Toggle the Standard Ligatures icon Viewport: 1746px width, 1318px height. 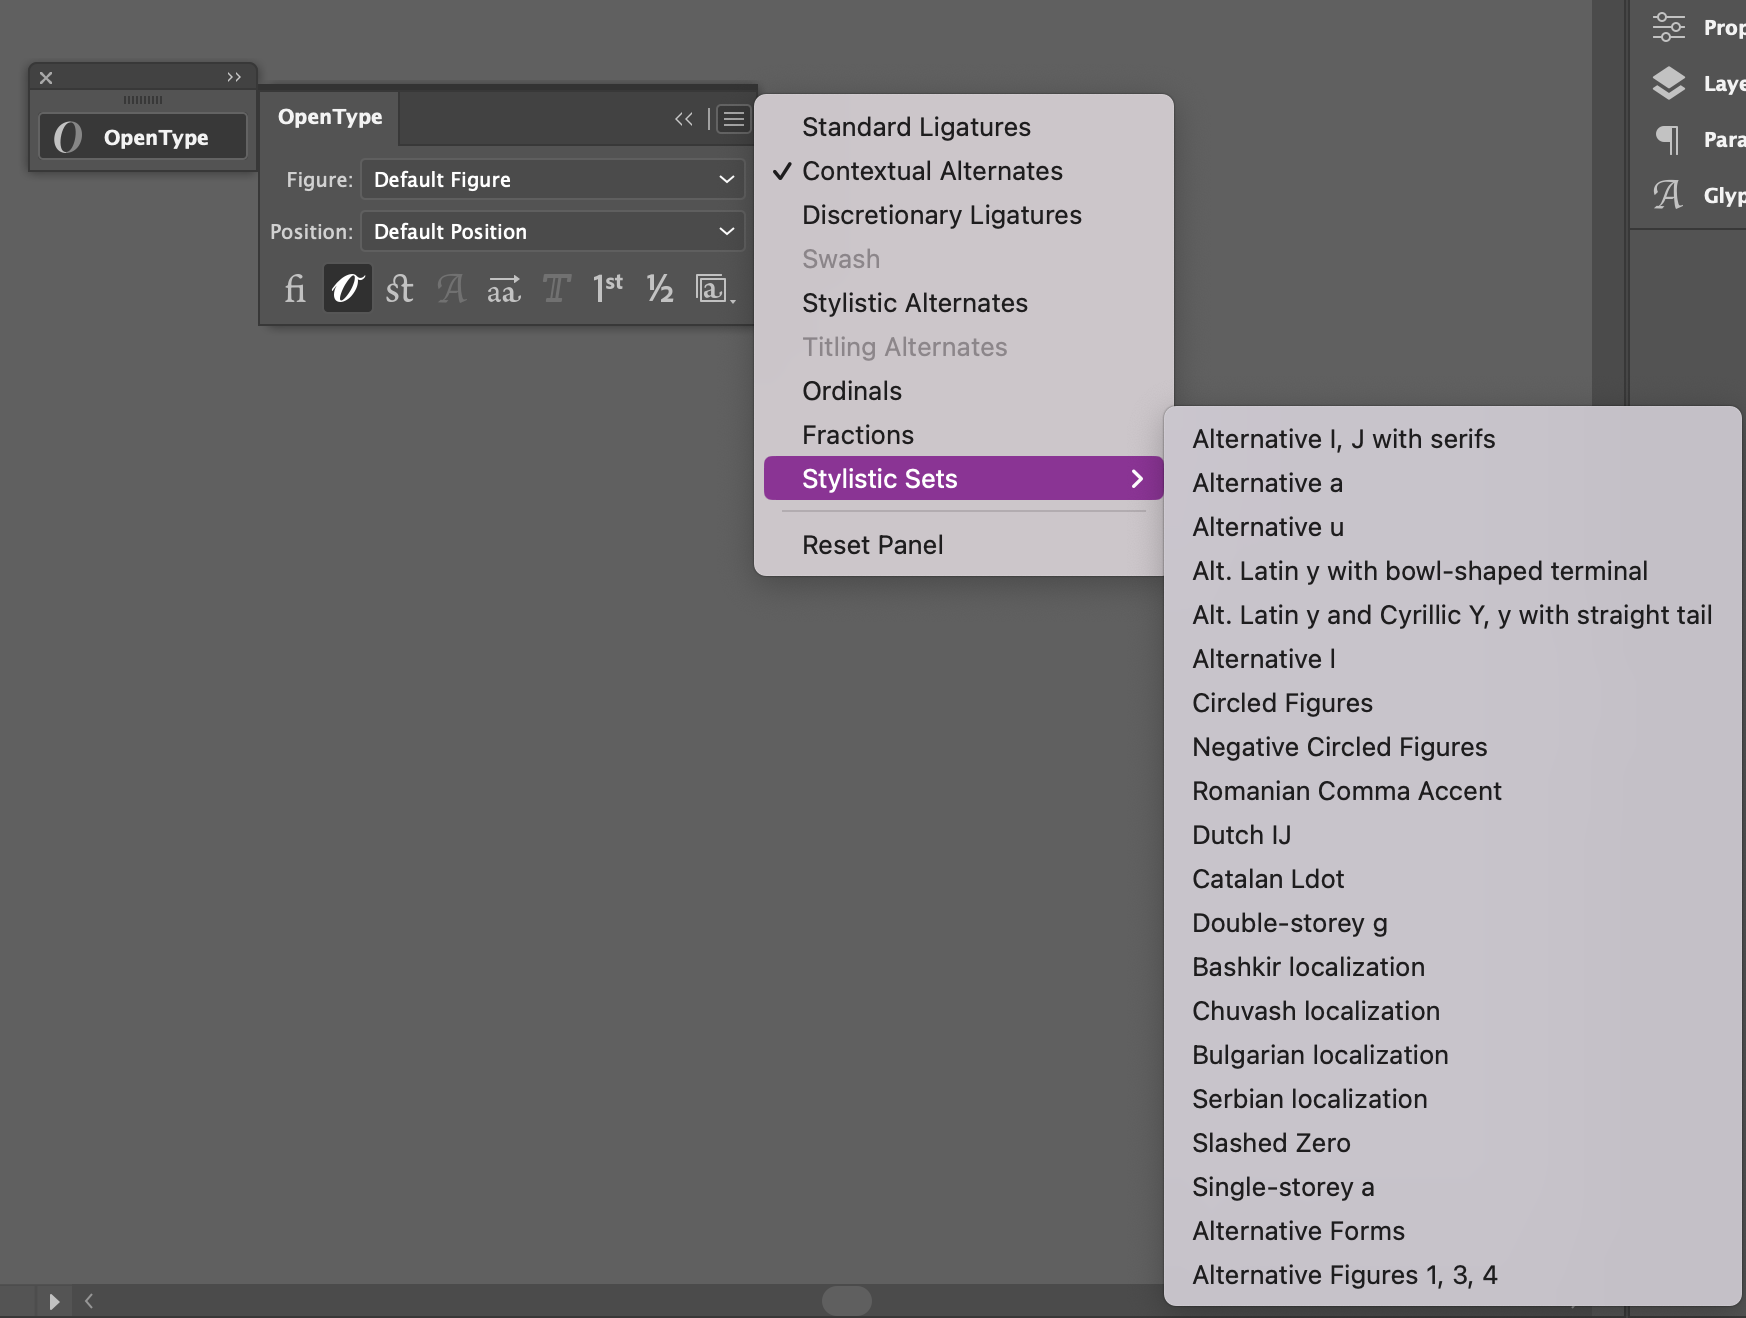[295, 290]
